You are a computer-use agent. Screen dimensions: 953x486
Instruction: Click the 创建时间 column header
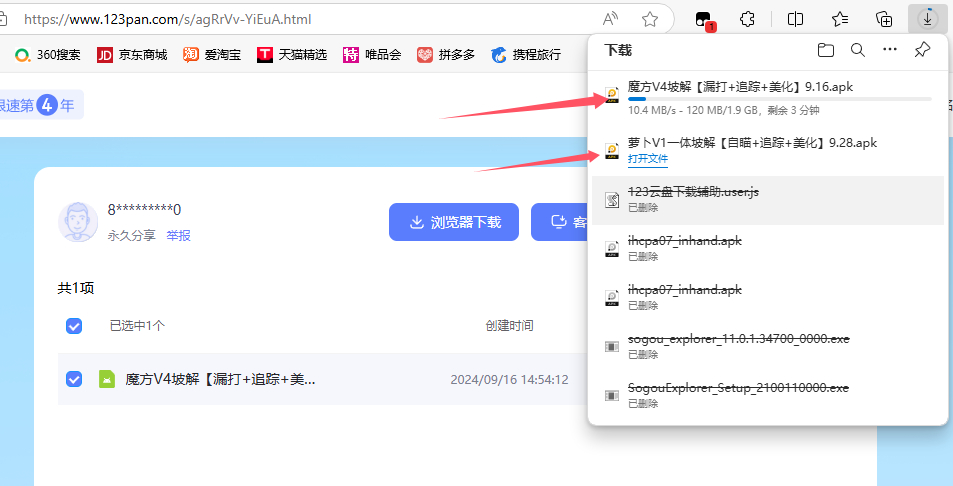(x=509, y=326)
